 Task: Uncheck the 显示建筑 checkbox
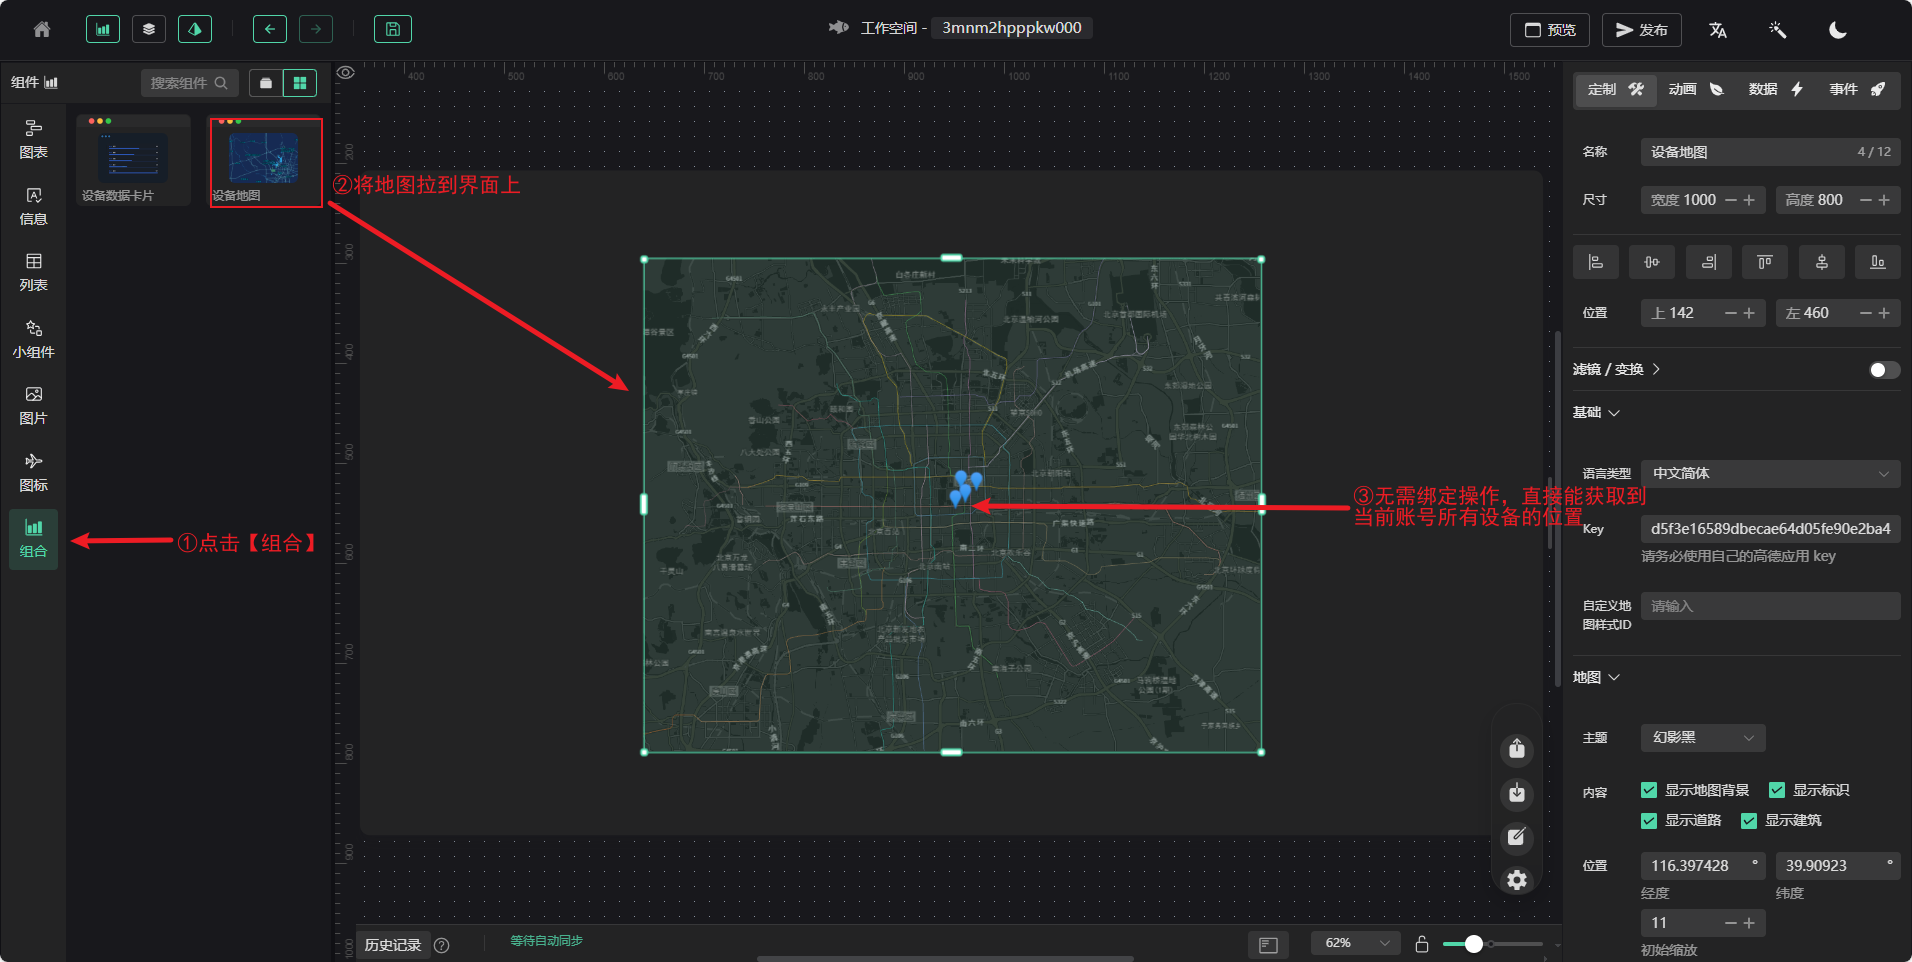[1749, 821]
